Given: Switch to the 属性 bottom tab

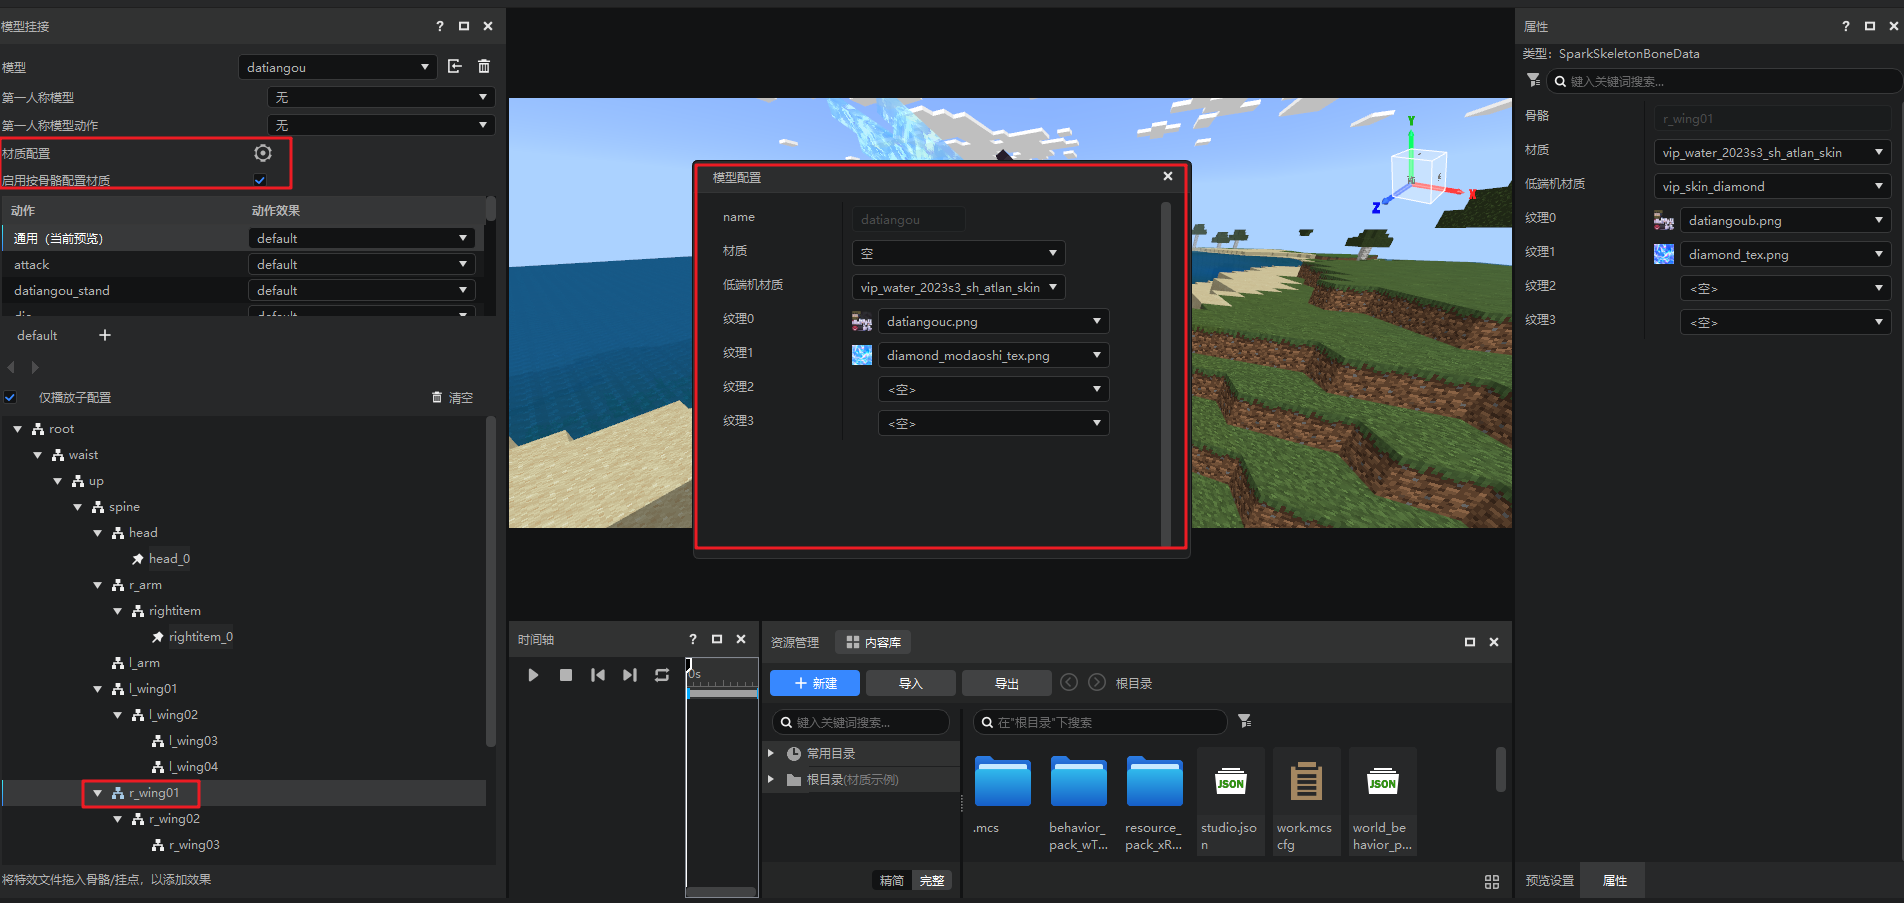Looking at the screenshot, I should (x=1614, y=881).
